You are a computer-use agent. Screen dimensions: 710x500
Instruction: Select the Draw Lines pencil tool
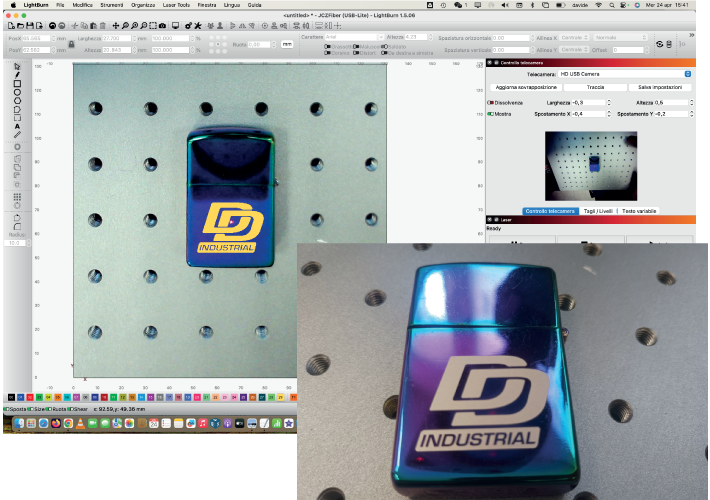(17, 75)
